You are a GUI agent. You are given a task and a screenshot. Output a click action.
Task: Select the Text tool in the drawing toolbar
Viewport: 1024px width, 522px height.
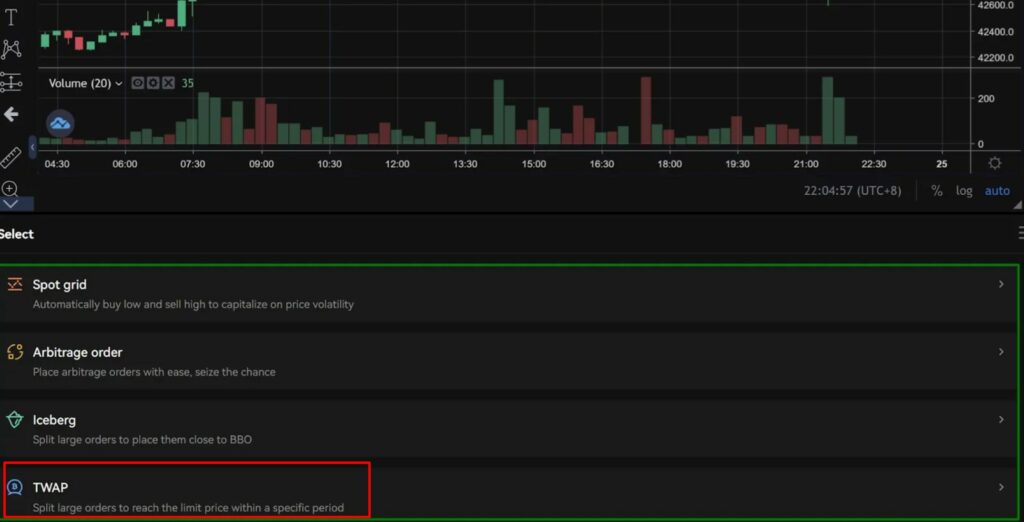coord(11,17)
